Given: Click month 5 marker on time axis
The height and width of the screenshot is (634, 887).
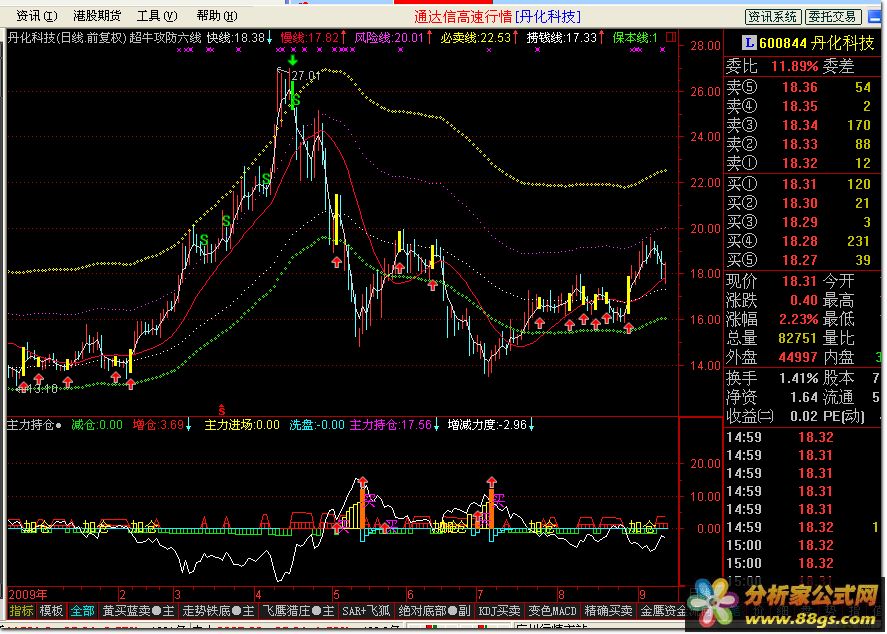Looking at the screenshot, I should 336,595.
